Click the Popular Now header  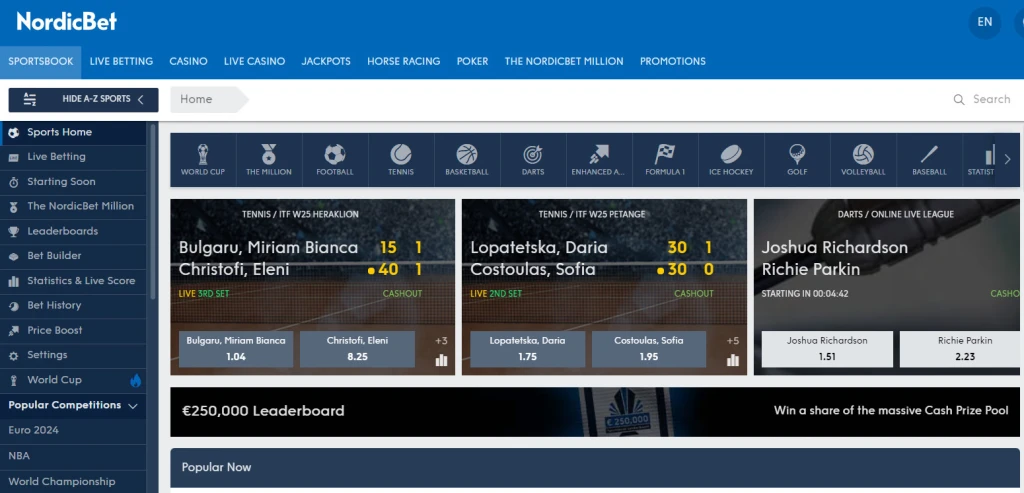pos(595,468)
